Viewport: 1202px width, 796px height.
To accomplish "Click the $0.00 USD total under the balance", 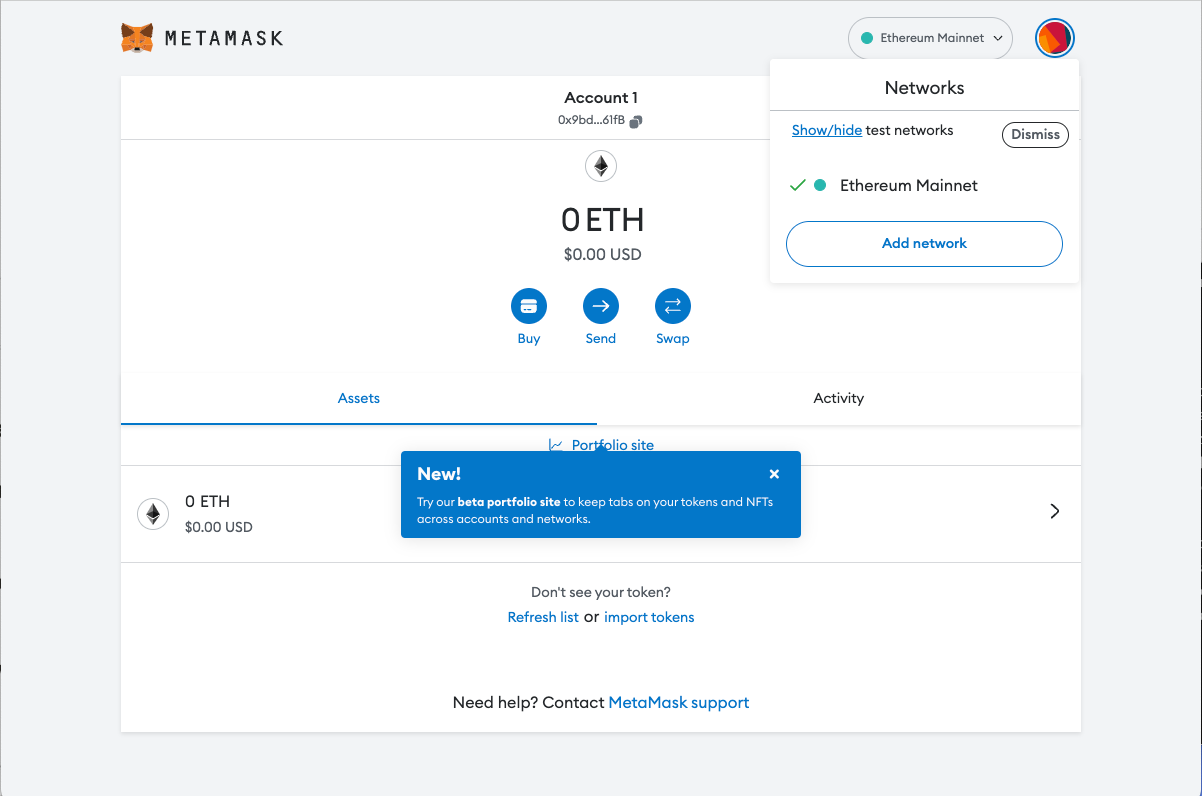I will [602, 254].
